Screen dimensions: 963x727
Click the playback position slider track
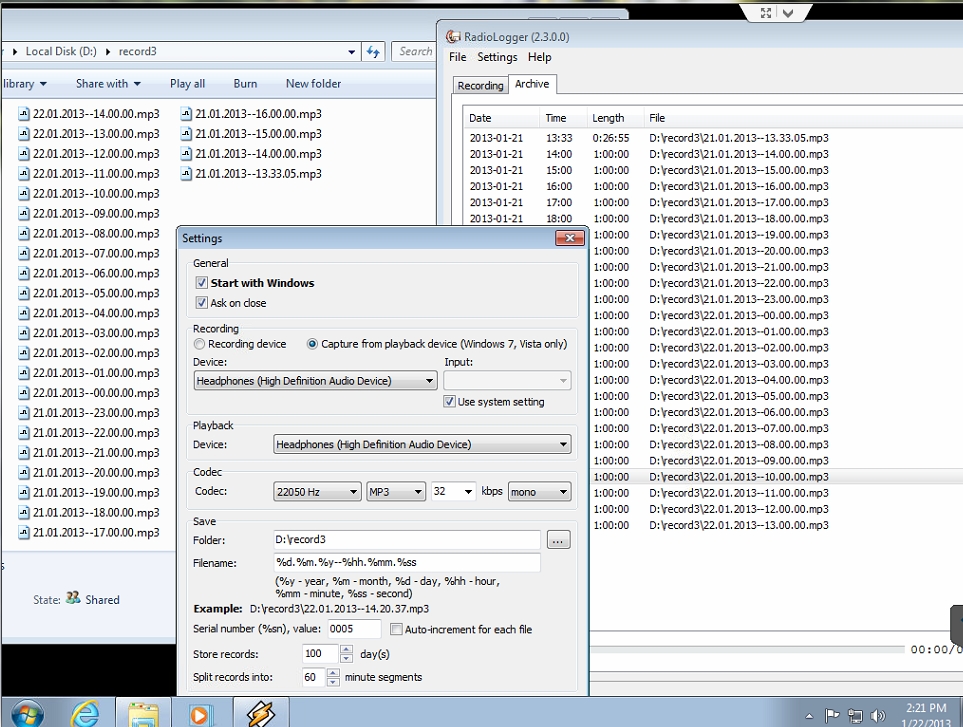[747, 649]
